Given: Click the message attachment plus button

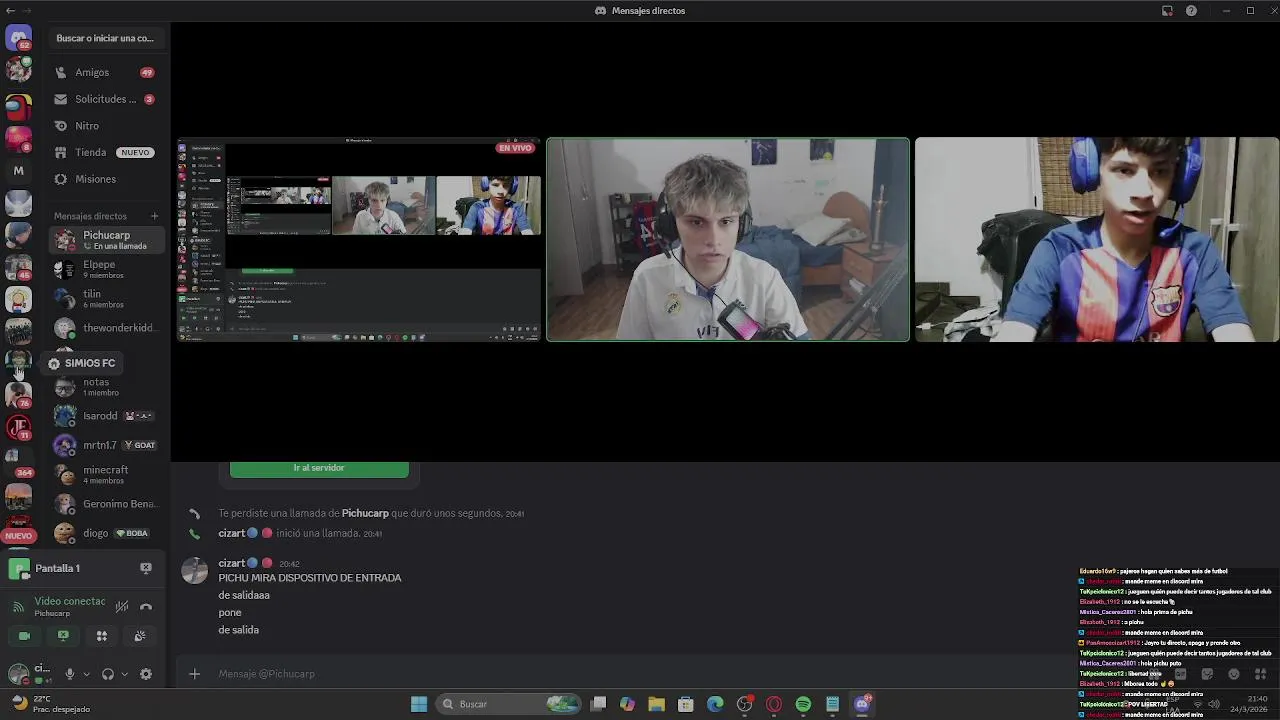Looking at the screenshot, I should point(195,674).
